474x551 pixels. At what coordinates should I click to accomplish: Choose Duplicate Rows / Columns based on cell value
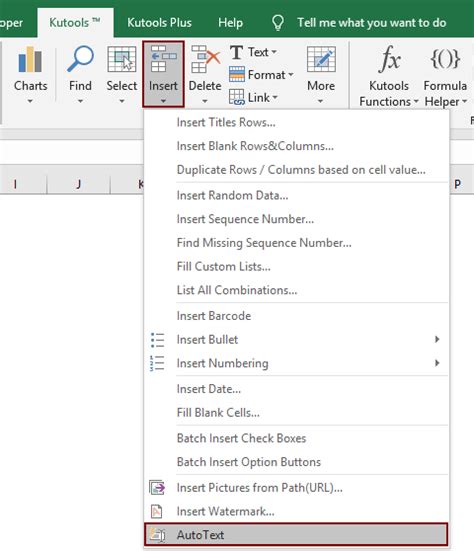coord(296,170)
